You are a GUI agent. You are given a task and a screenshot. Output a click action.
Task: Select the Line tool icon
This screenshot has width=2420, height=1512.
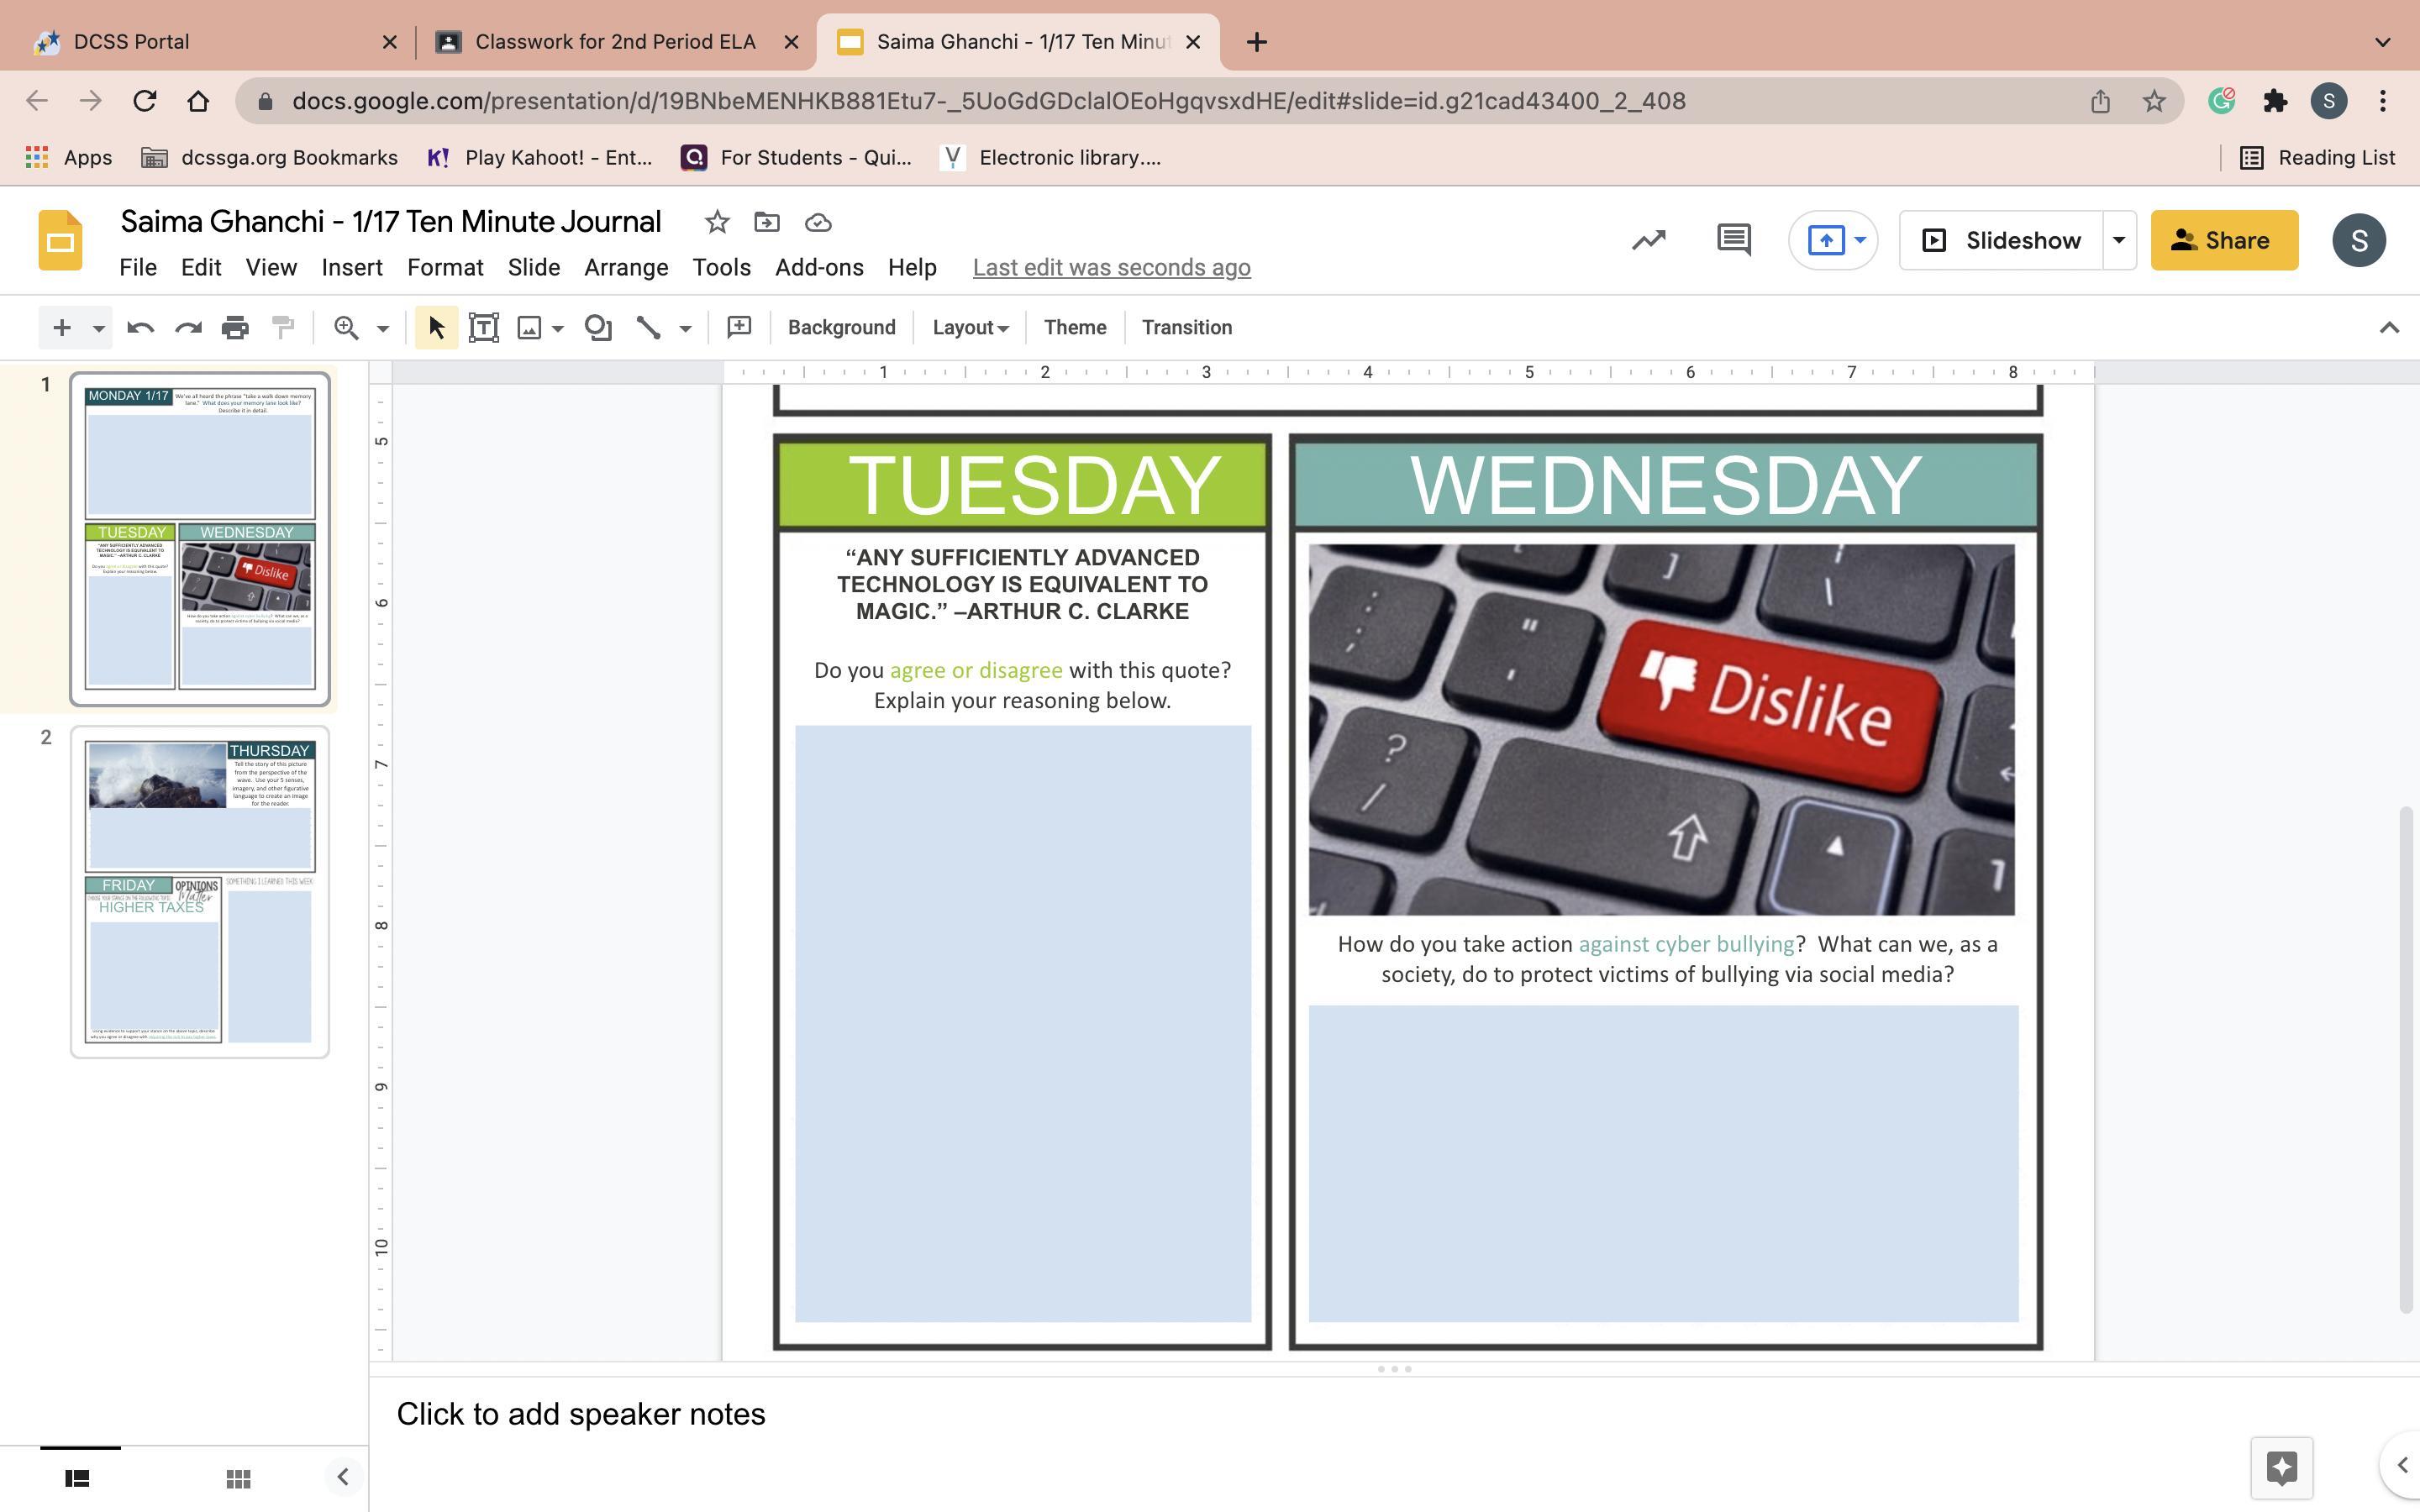coord(648,328)
